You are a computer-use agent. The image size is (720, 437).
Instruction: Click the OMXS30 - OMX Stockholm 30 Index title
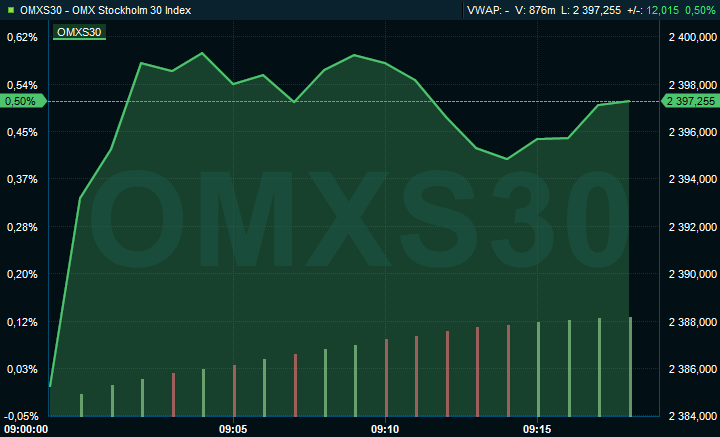(106, 10)
